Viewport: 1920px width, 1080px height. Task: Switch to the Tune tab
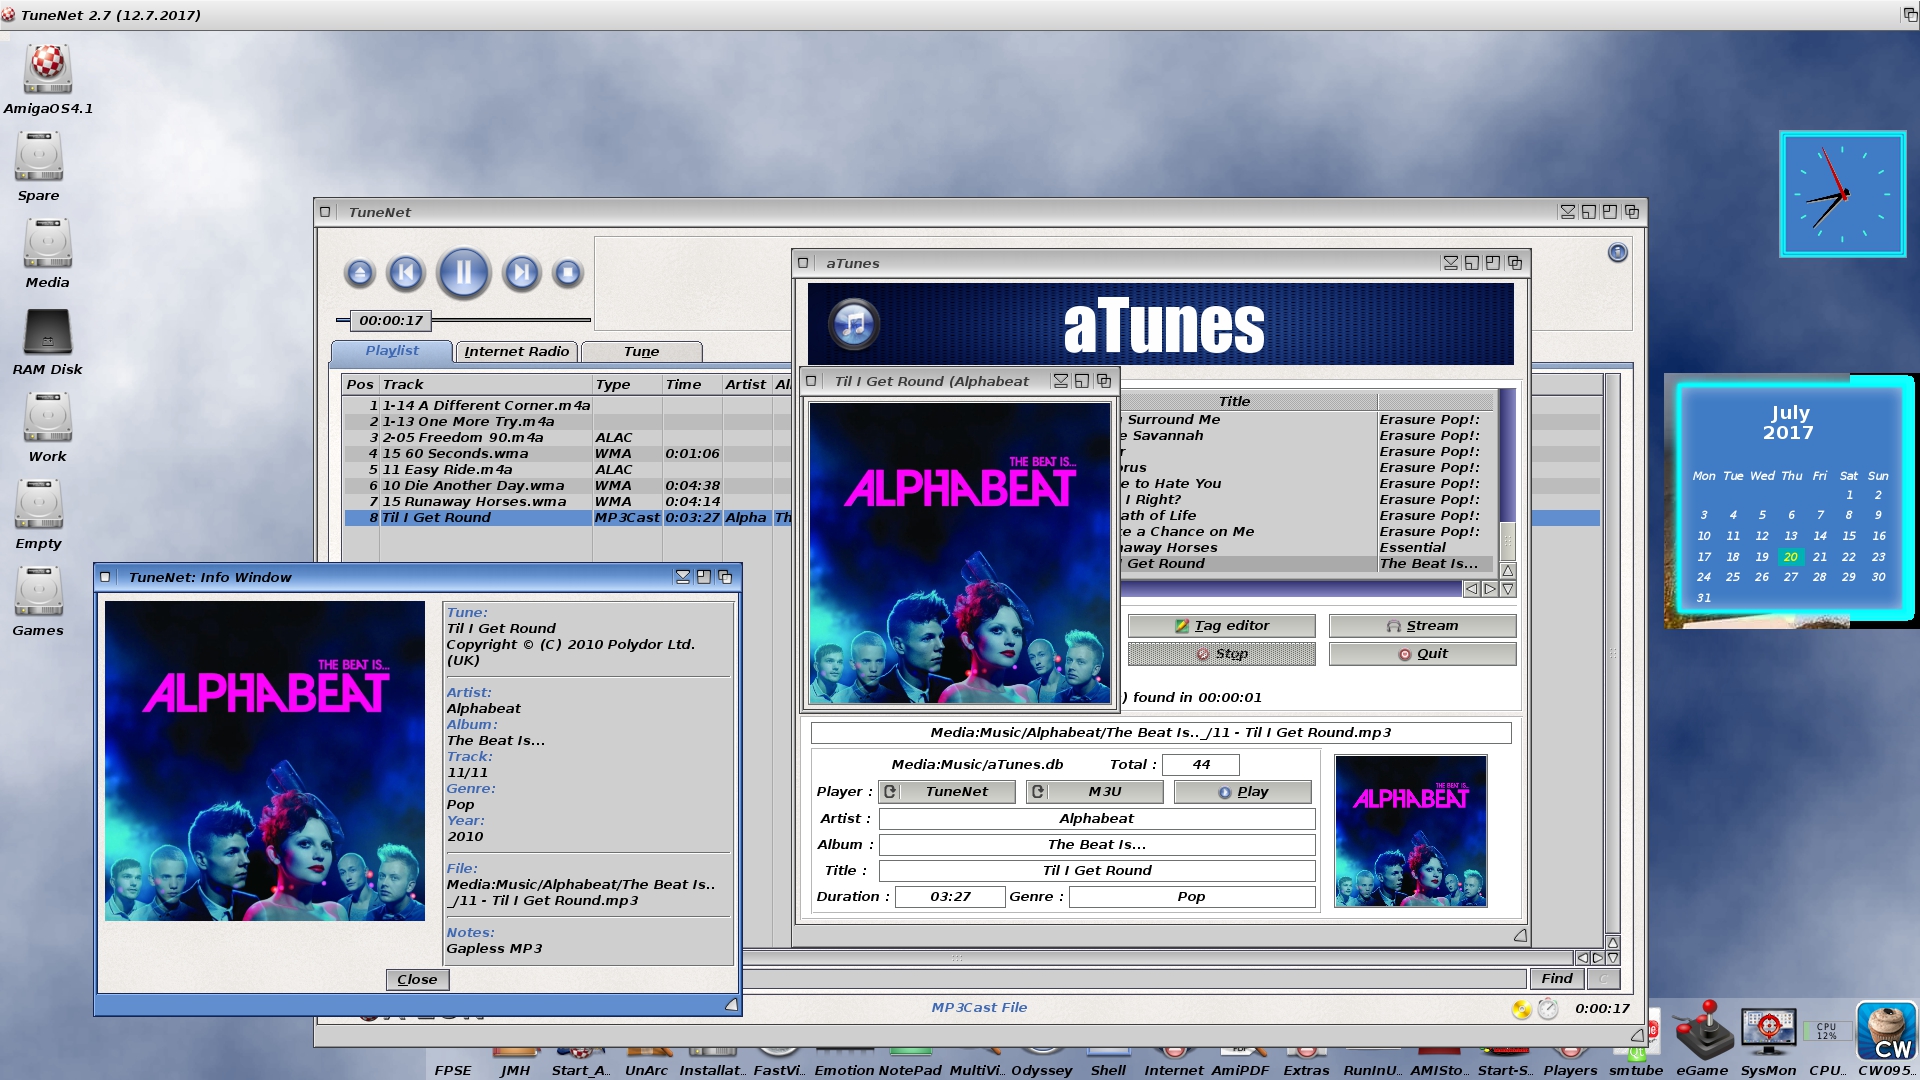pyautogui.click(x=641, y=352)
